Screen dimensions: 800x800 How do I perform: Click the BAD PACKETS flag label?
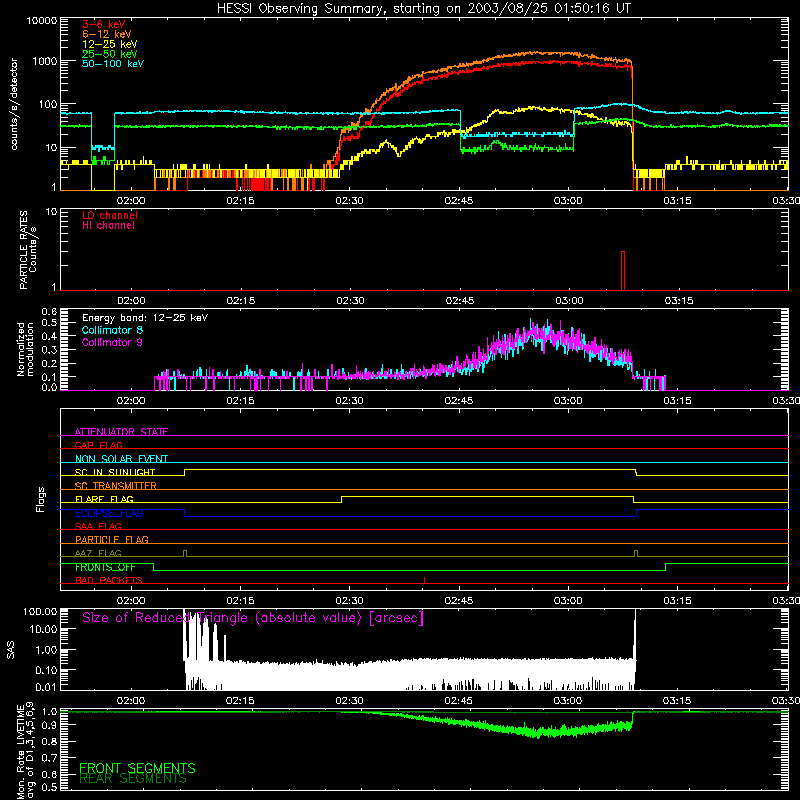click(x=109, y=580)
